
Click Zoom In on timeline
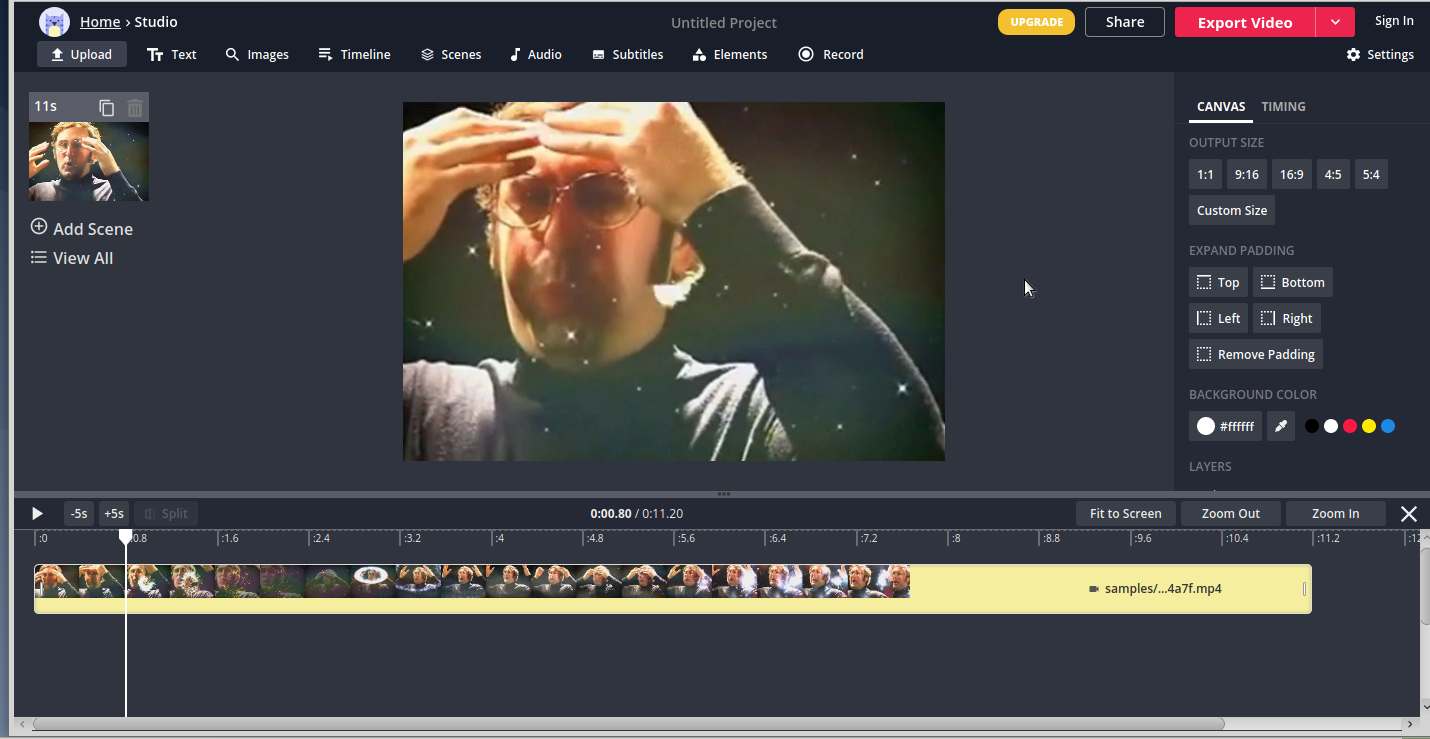[x=1336, y=514]
